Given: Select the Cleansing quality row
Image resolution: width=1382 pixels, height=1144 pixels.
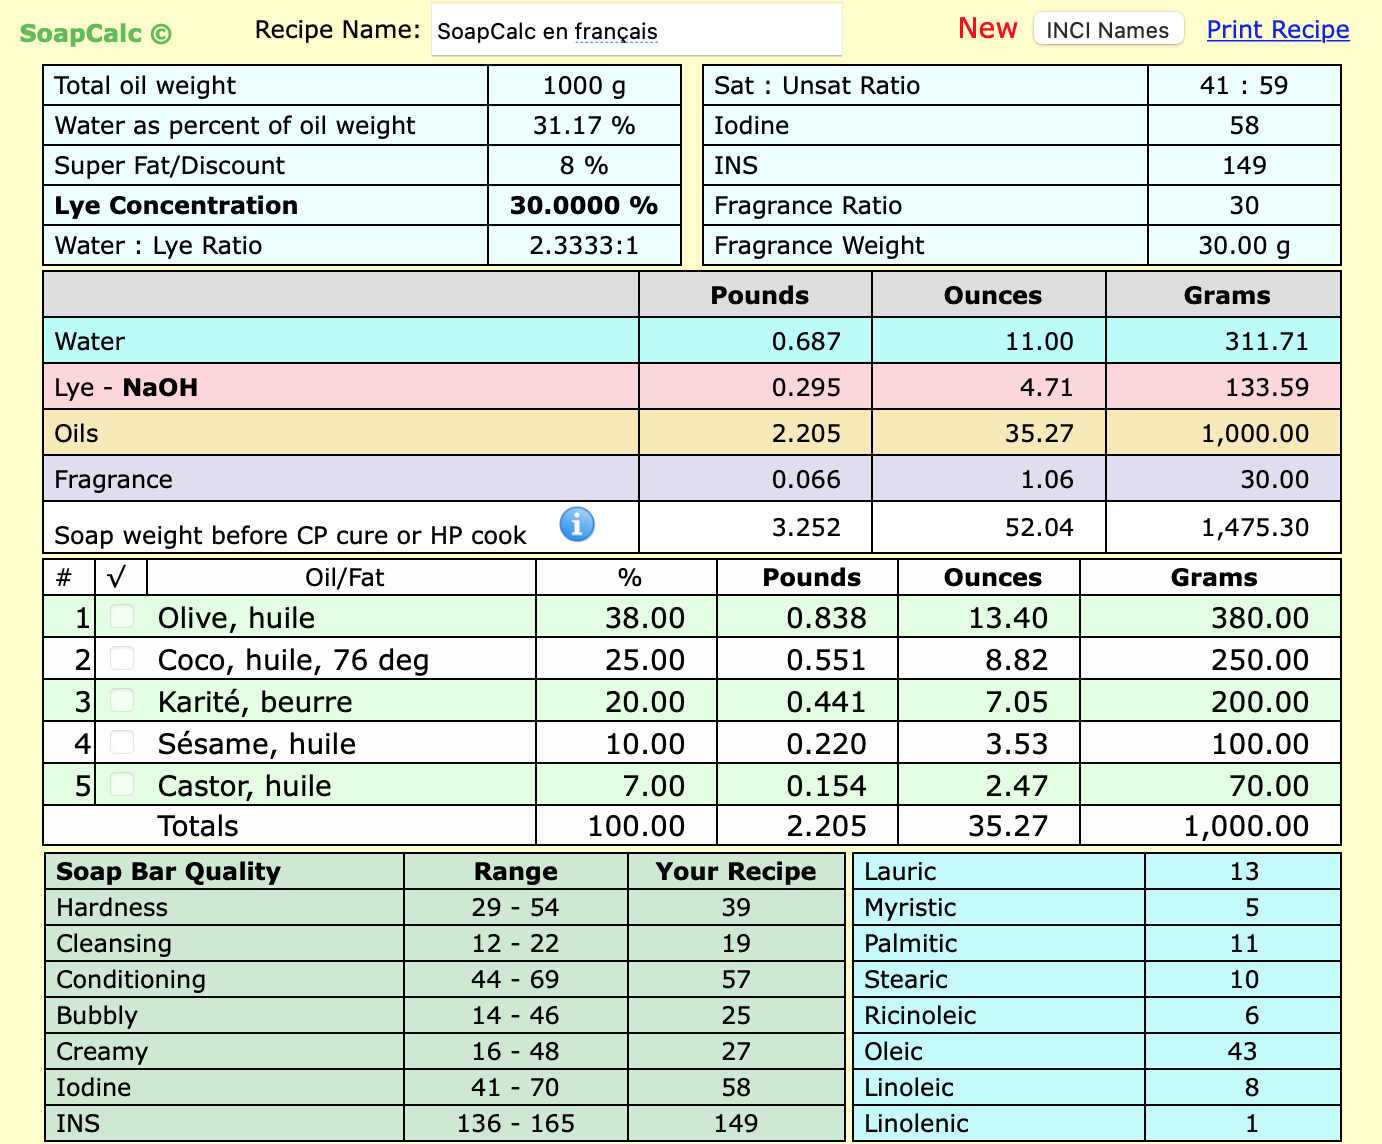Looking at the screenshot, I should click(x=114, y=944).
